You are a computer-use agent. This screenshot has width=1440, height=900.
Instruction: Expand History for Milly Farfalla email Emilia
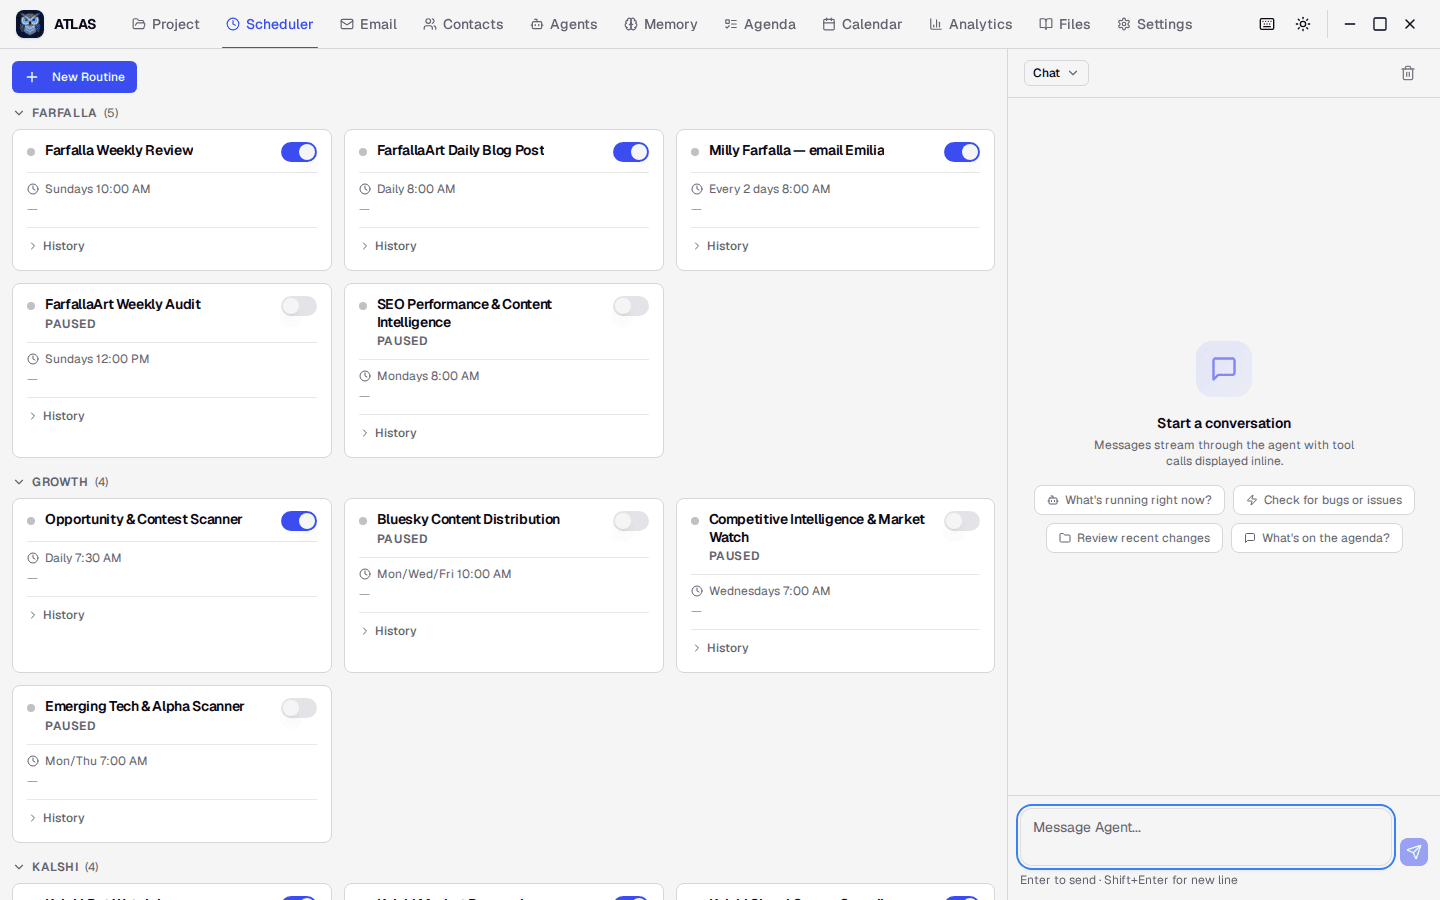[720, 246]
